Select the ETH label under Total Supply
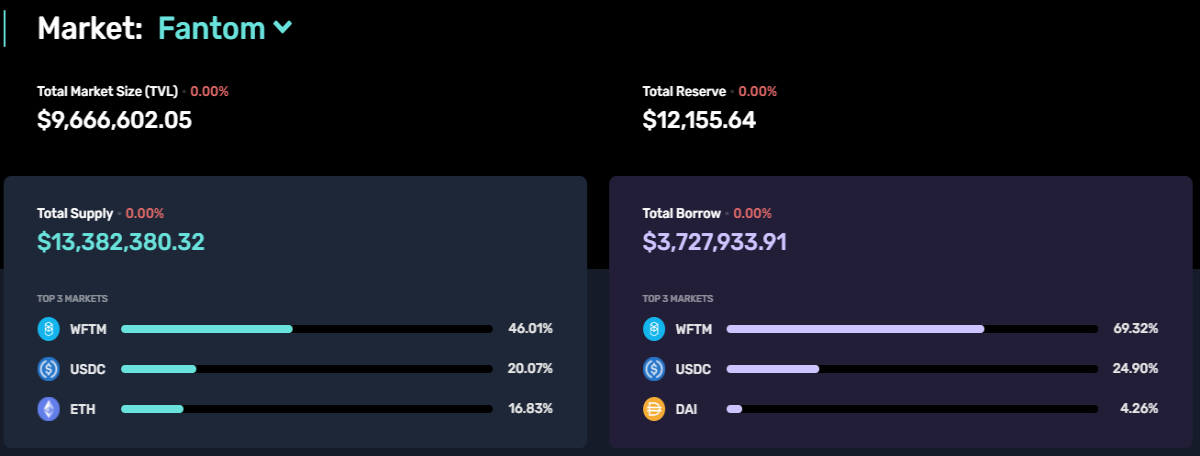 82,409
